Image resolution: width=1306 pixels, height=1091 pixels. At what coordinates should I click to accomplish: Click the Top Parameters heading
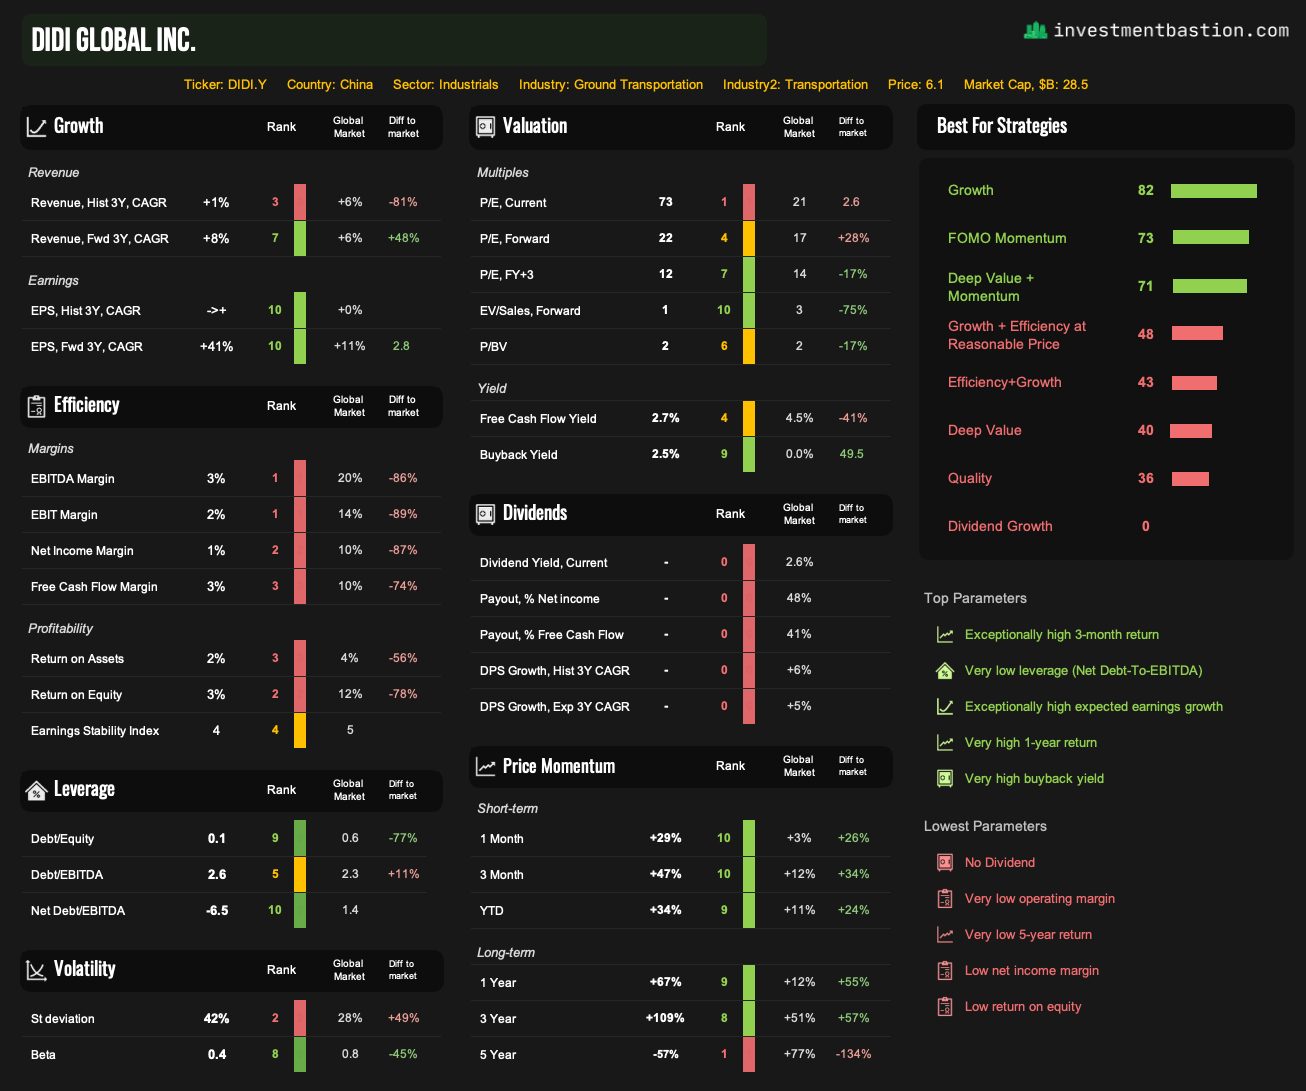click(x=975, y=598)
